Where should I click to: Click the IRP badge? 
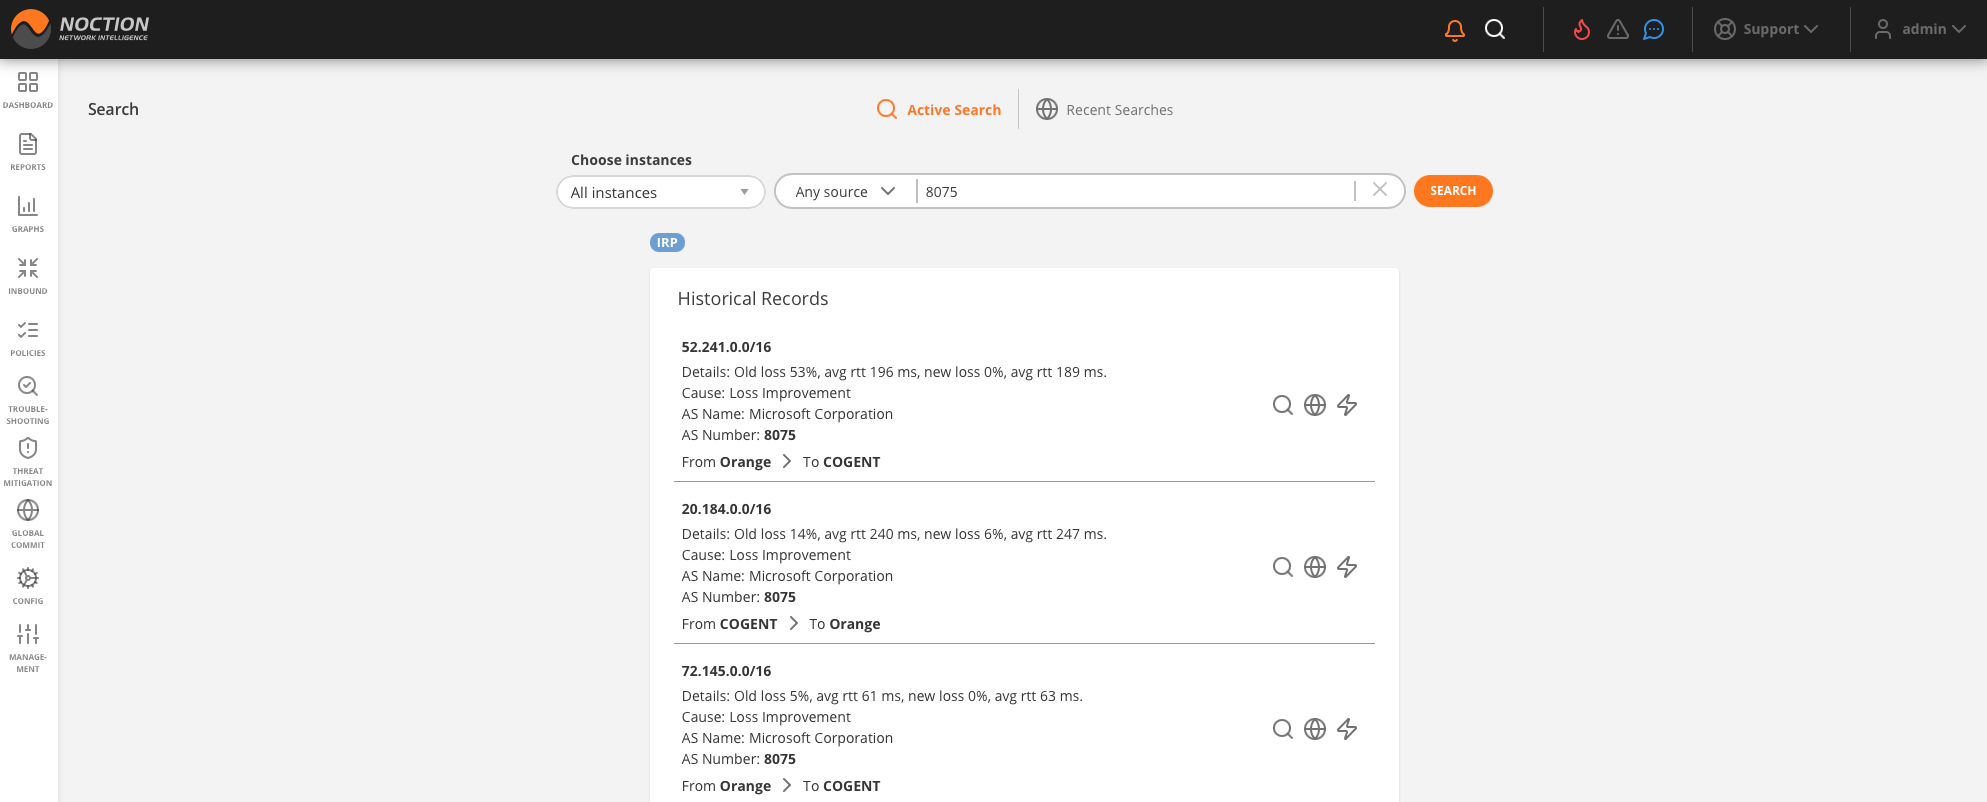[x=667, y=243]
